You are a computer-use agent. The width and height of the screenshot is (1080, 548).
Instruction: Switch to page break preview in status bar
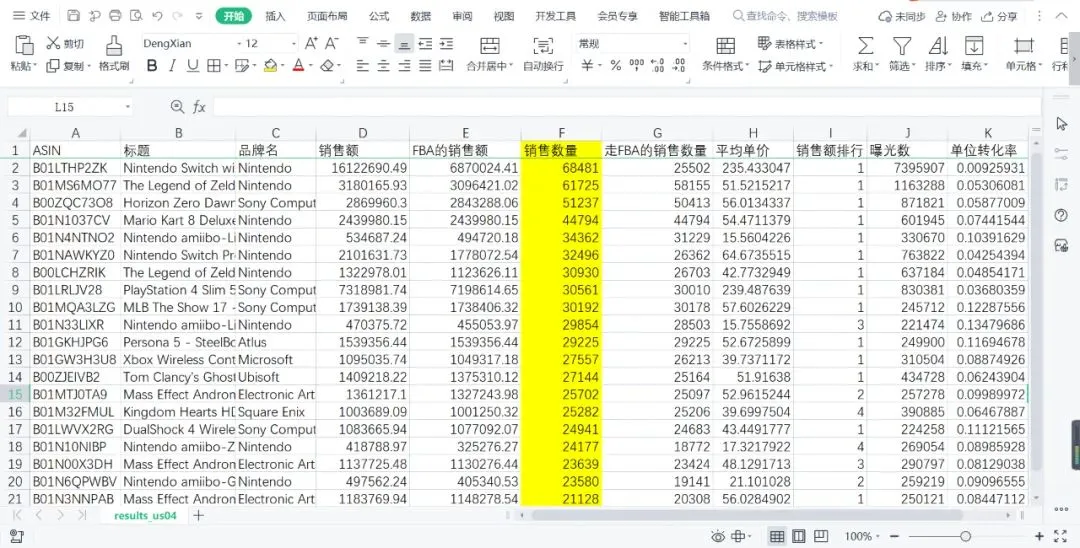(x=821, y=536)
